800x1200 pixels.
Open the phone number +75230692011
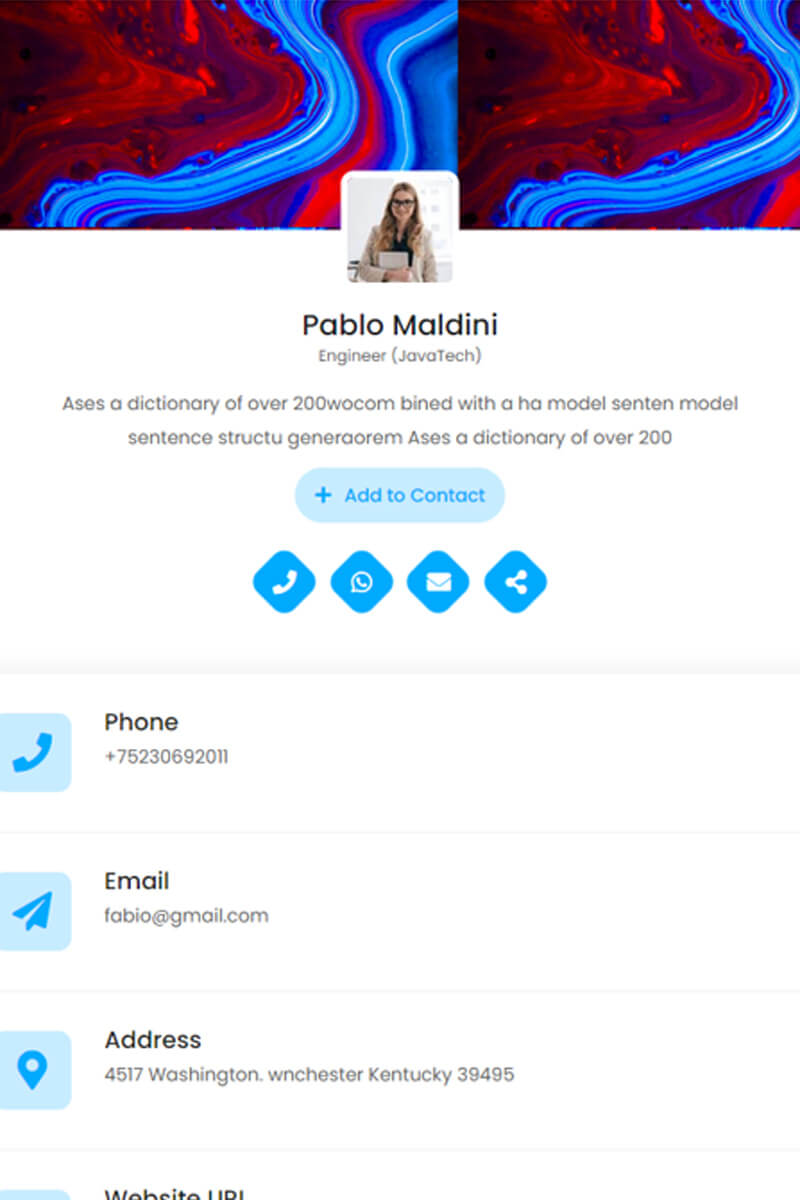click(166, 757)
